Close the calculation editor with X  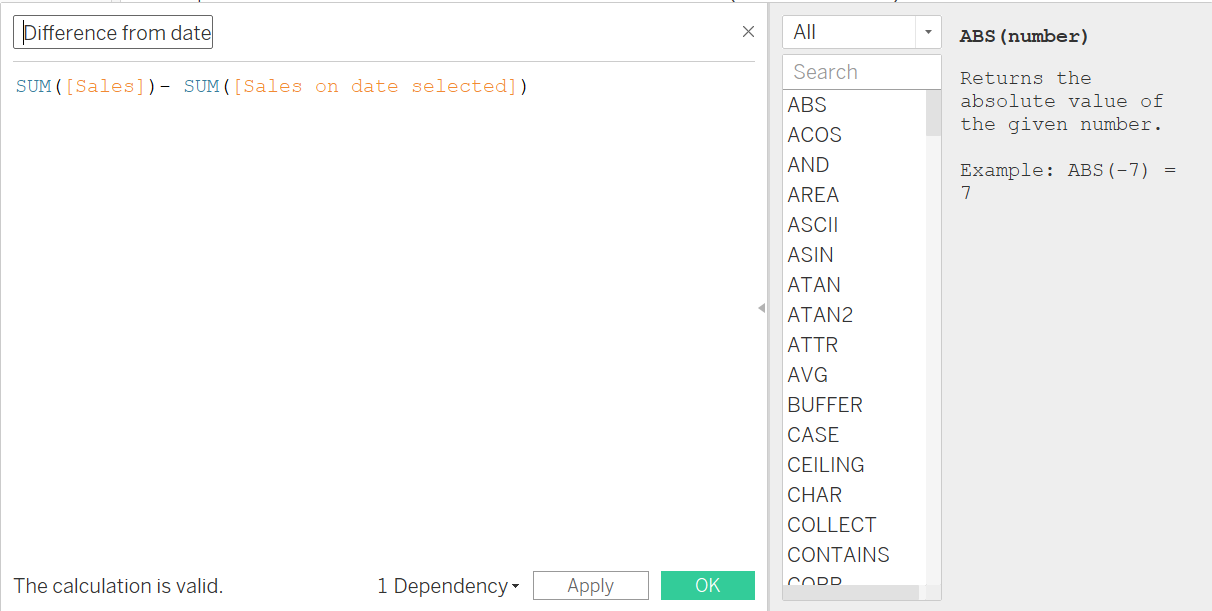click(x=748, y=32)
